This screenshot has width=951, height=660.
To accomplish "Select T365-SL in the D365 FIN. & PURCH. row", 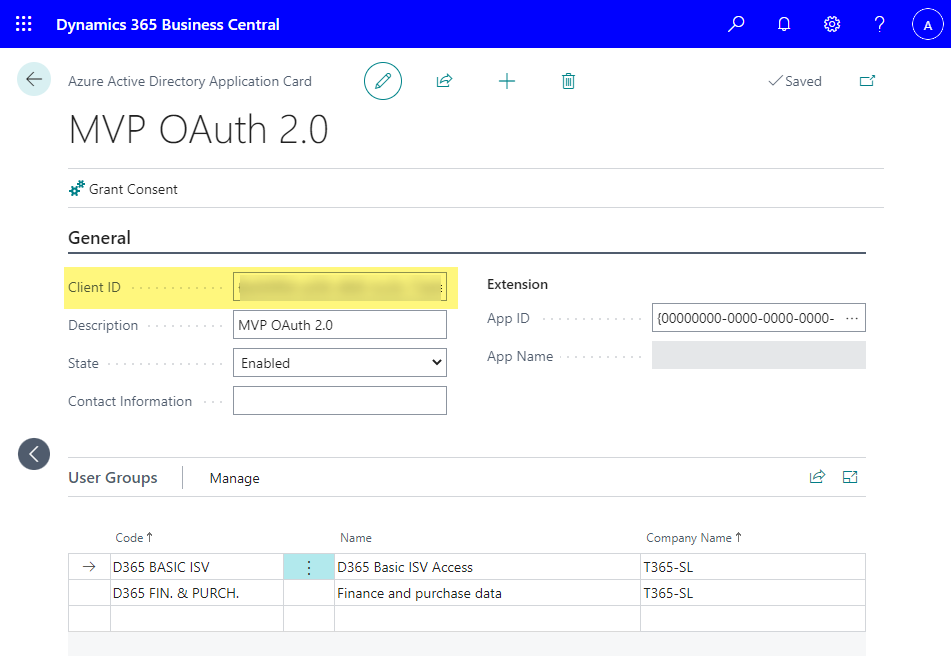I will tap(753, 593).
